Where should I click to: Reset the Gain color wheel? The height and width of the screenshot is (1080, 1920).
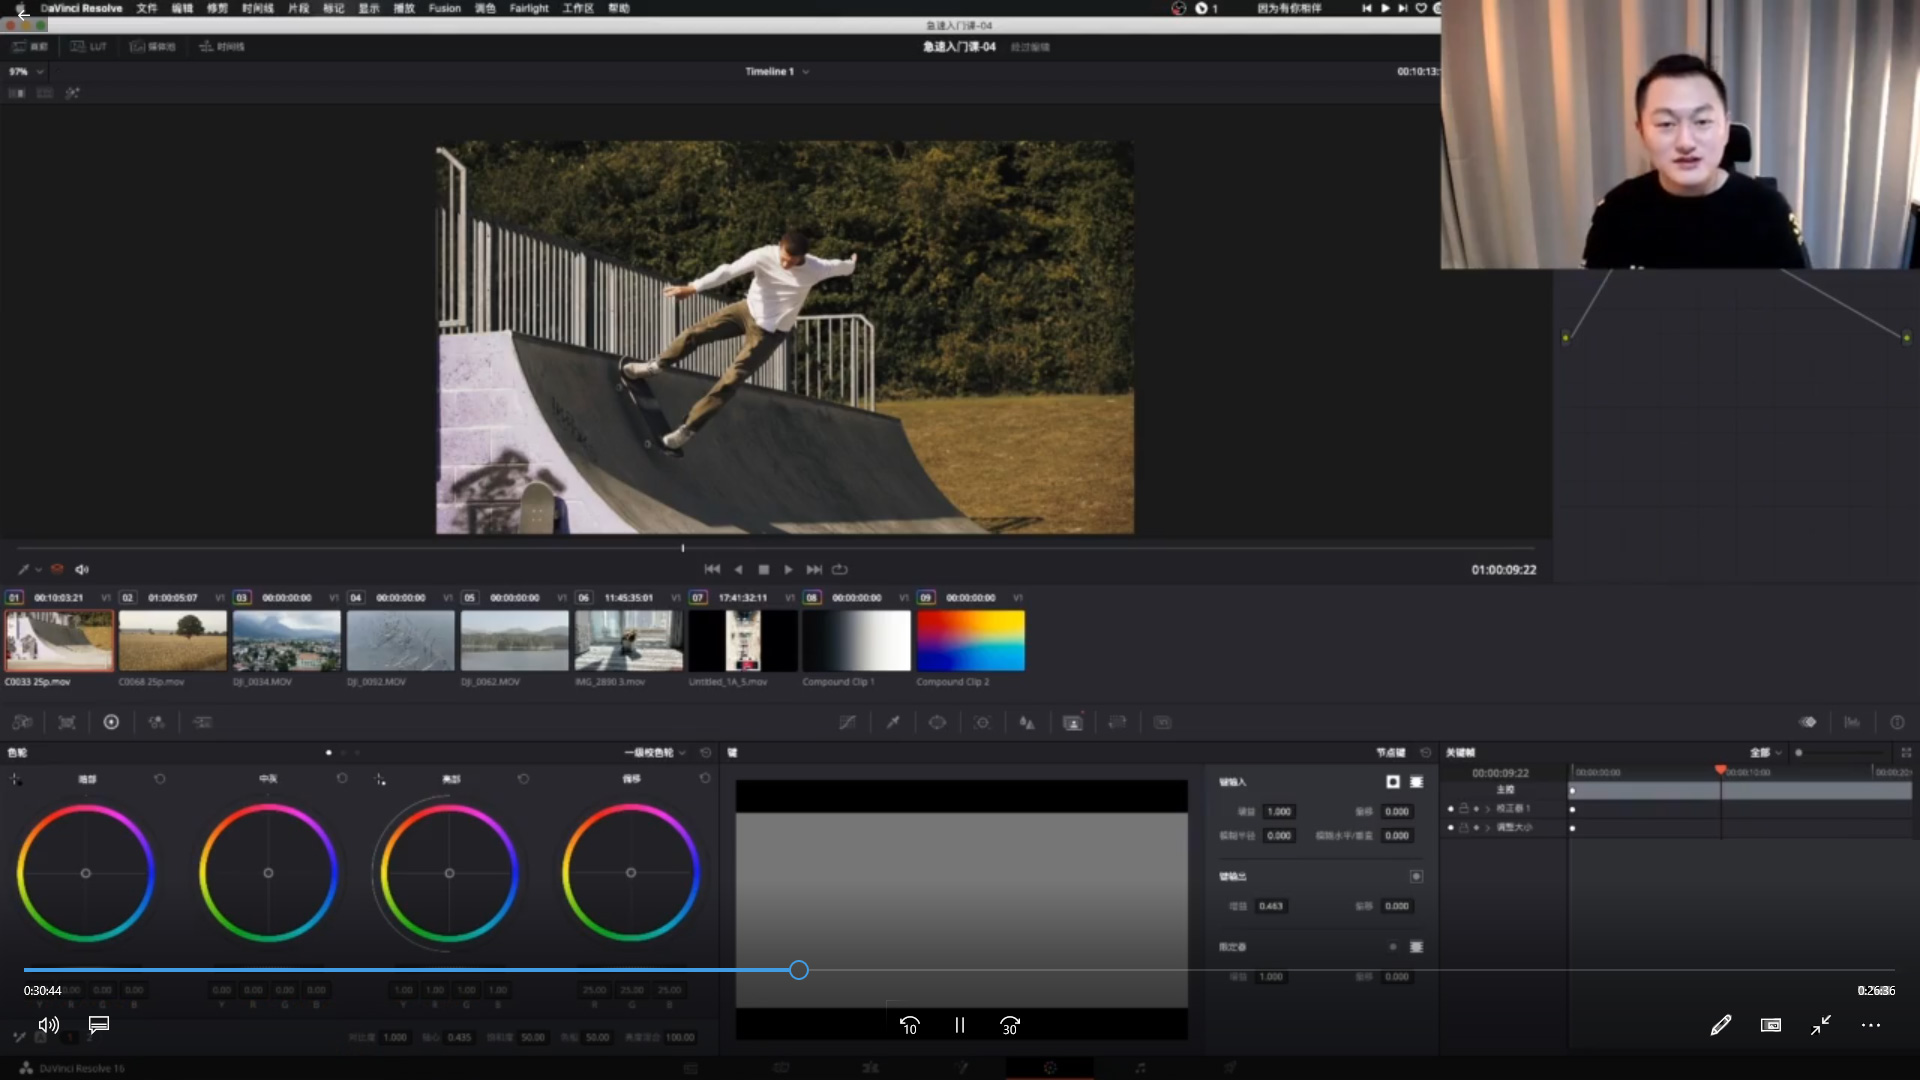[x=523, y=778]
